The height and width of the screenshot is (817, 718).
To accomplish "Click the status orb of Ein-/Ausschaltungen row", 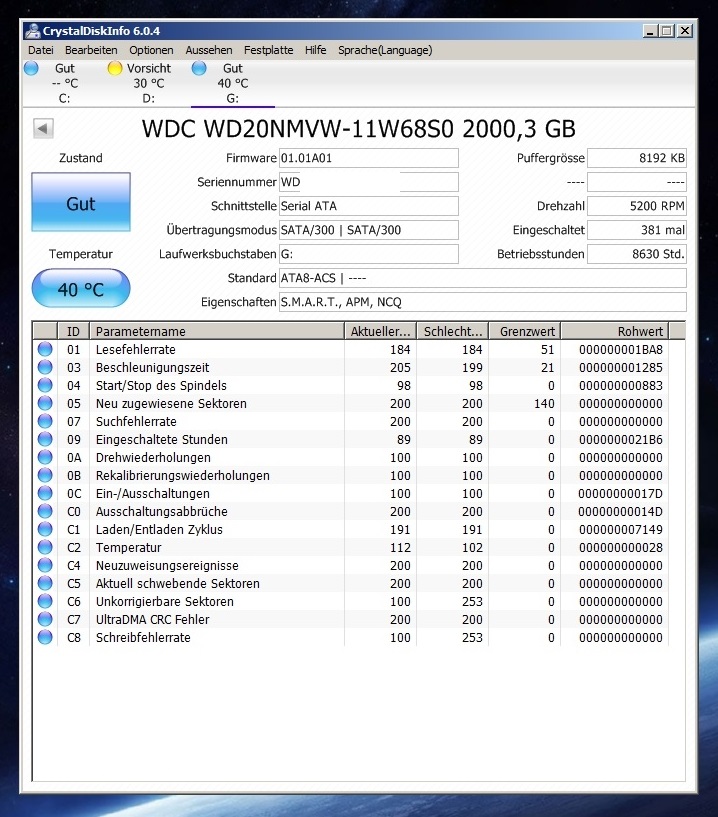I will (45, 493).
